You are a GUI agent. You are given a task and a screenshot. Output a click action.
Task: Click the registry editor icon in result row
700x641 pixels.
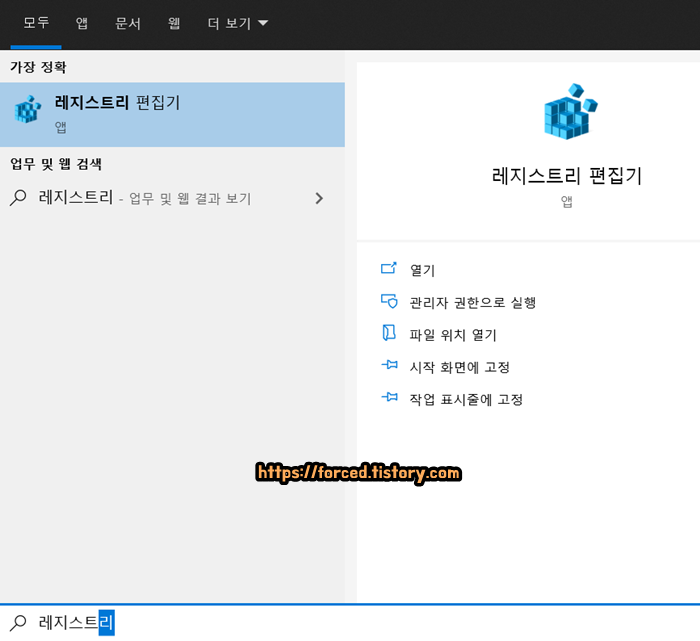[28, 109]
